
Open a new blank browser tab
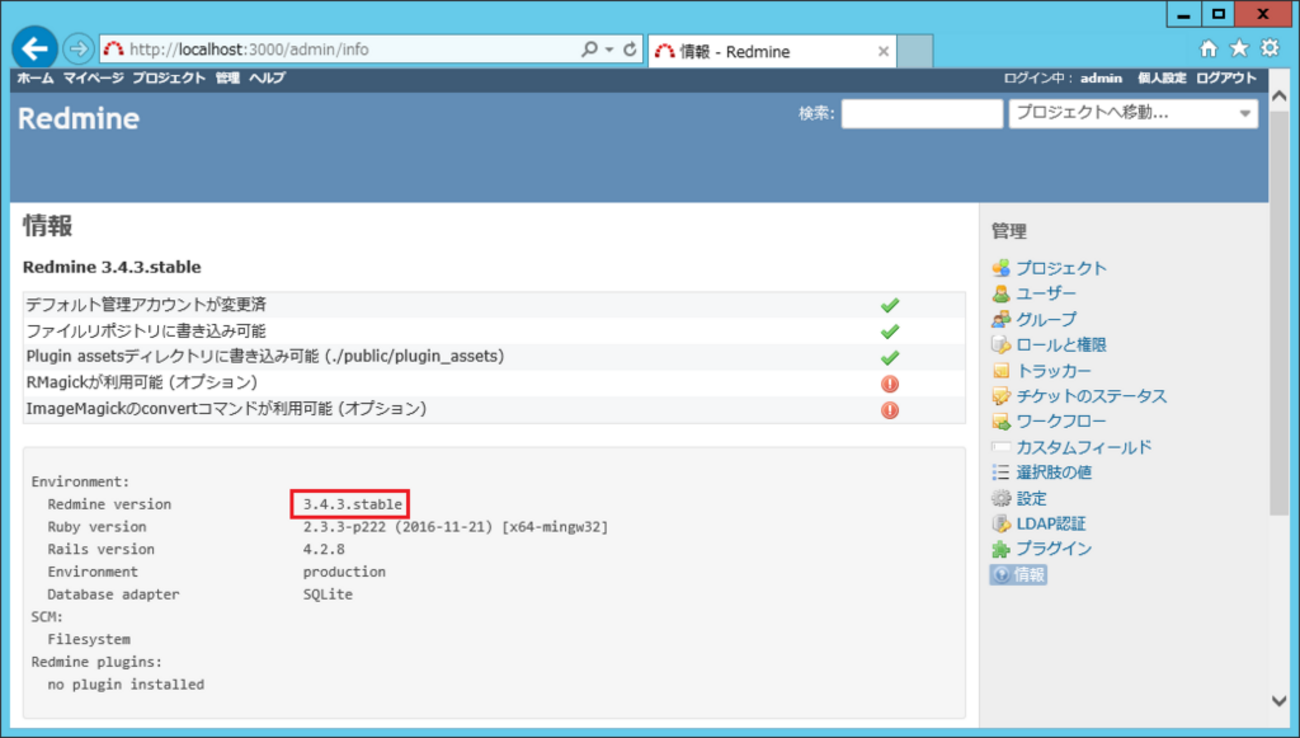tap(915, 51)
